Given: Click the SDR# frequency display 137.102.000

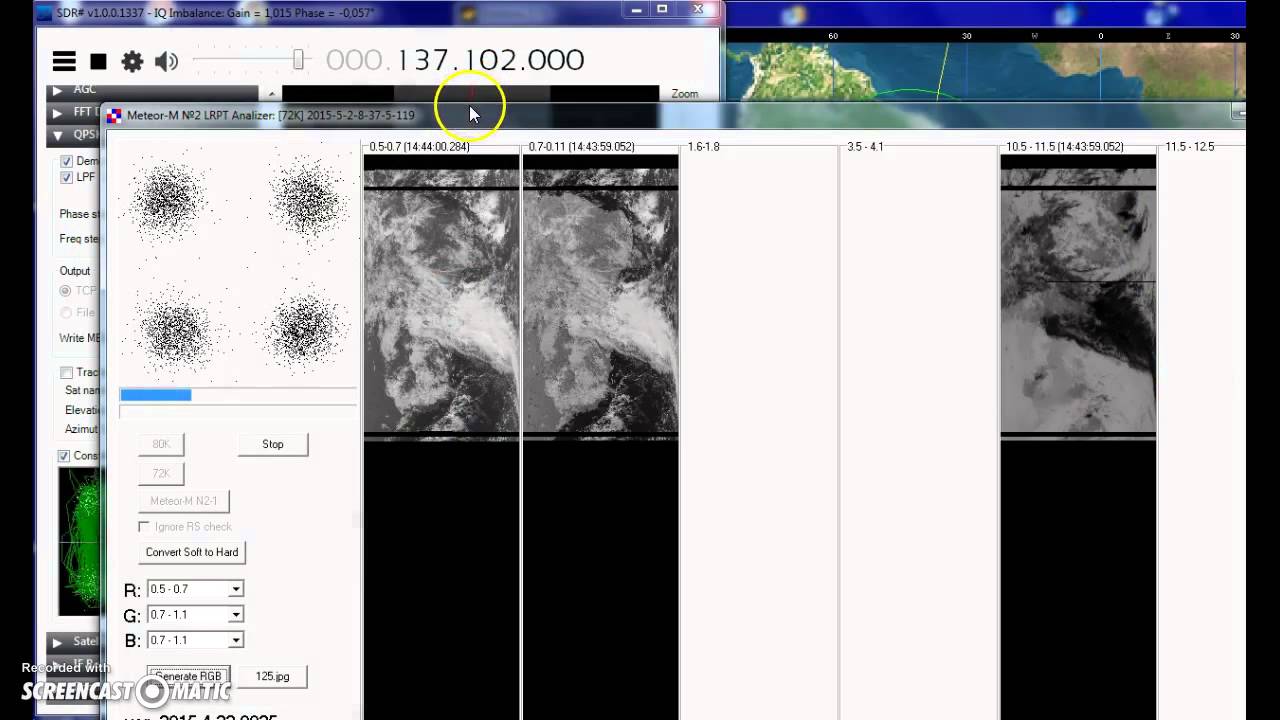Looking at the screenshot, I should tap(454, 60).
